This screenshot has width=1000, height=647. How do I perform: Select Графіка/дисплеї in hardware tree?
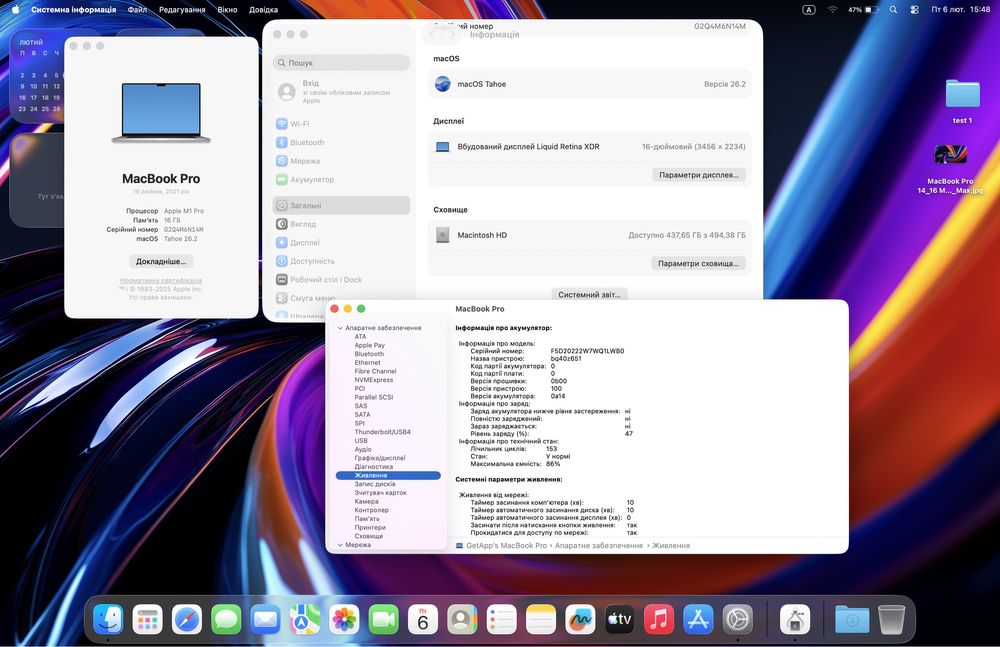tap(379, 458)
